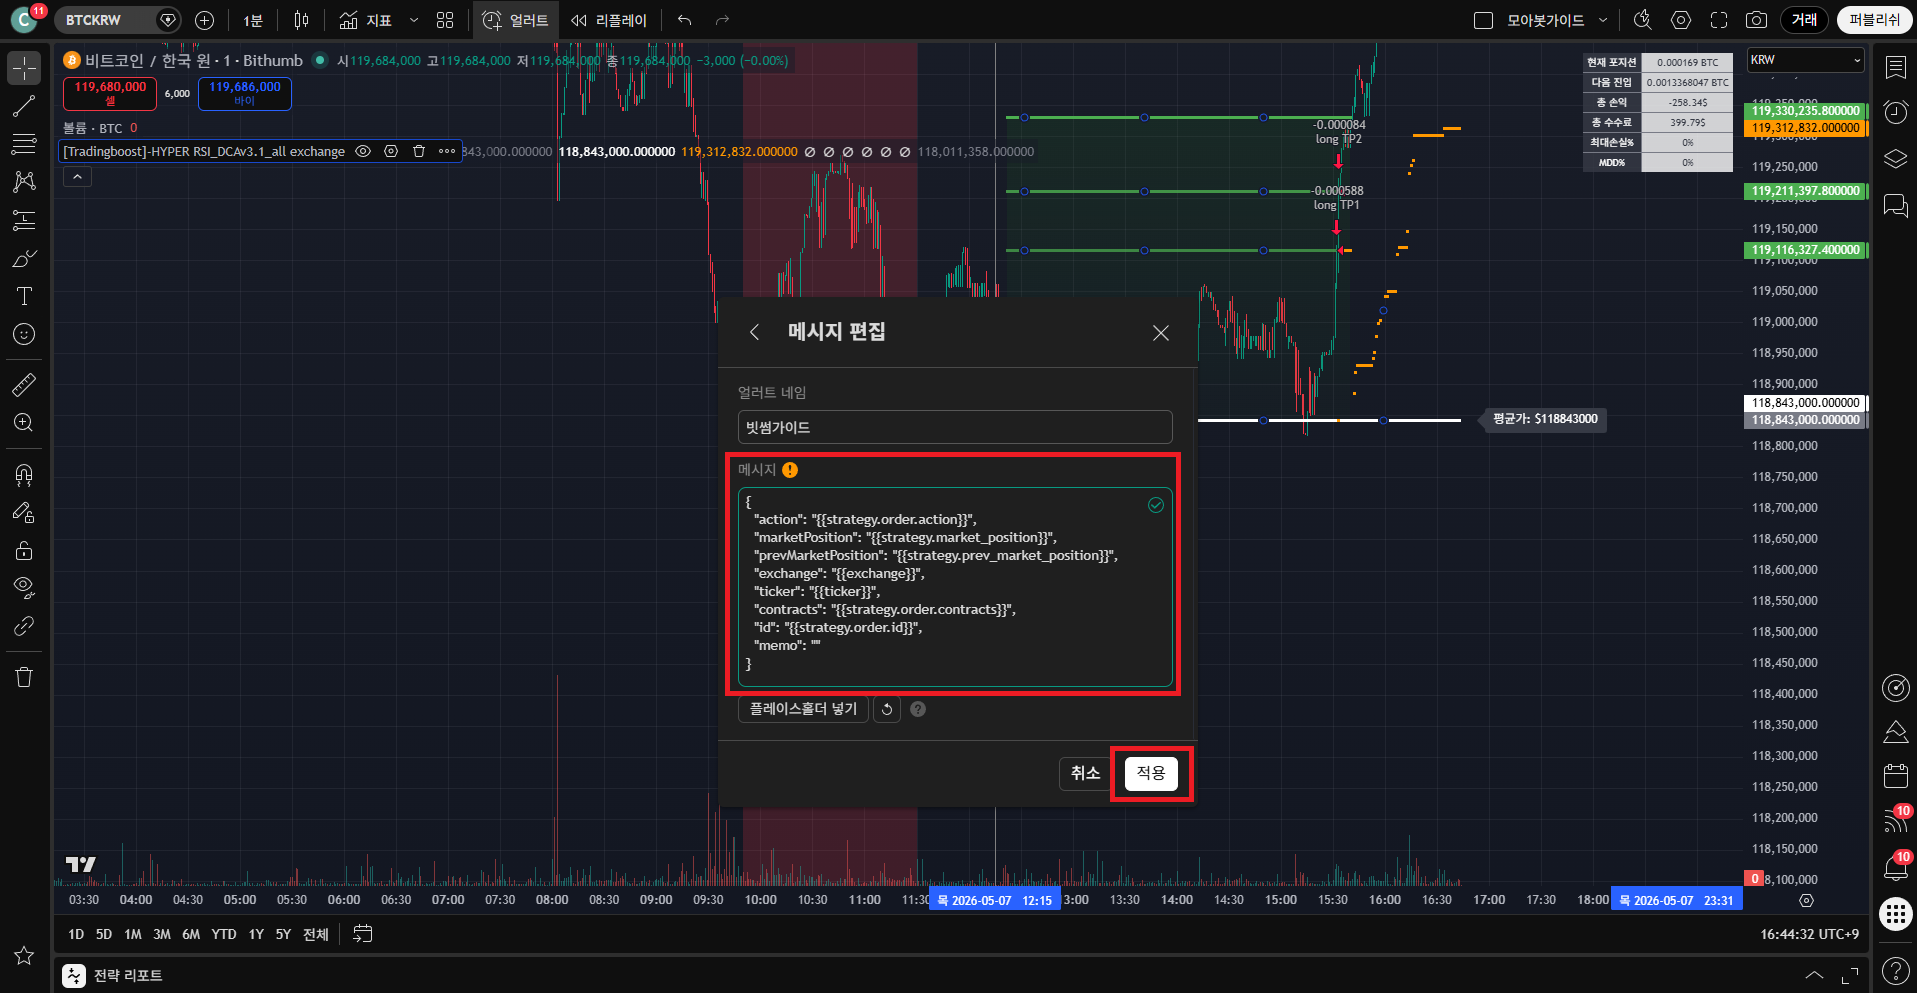Open forecasting and measurement tools

point(24,220)
